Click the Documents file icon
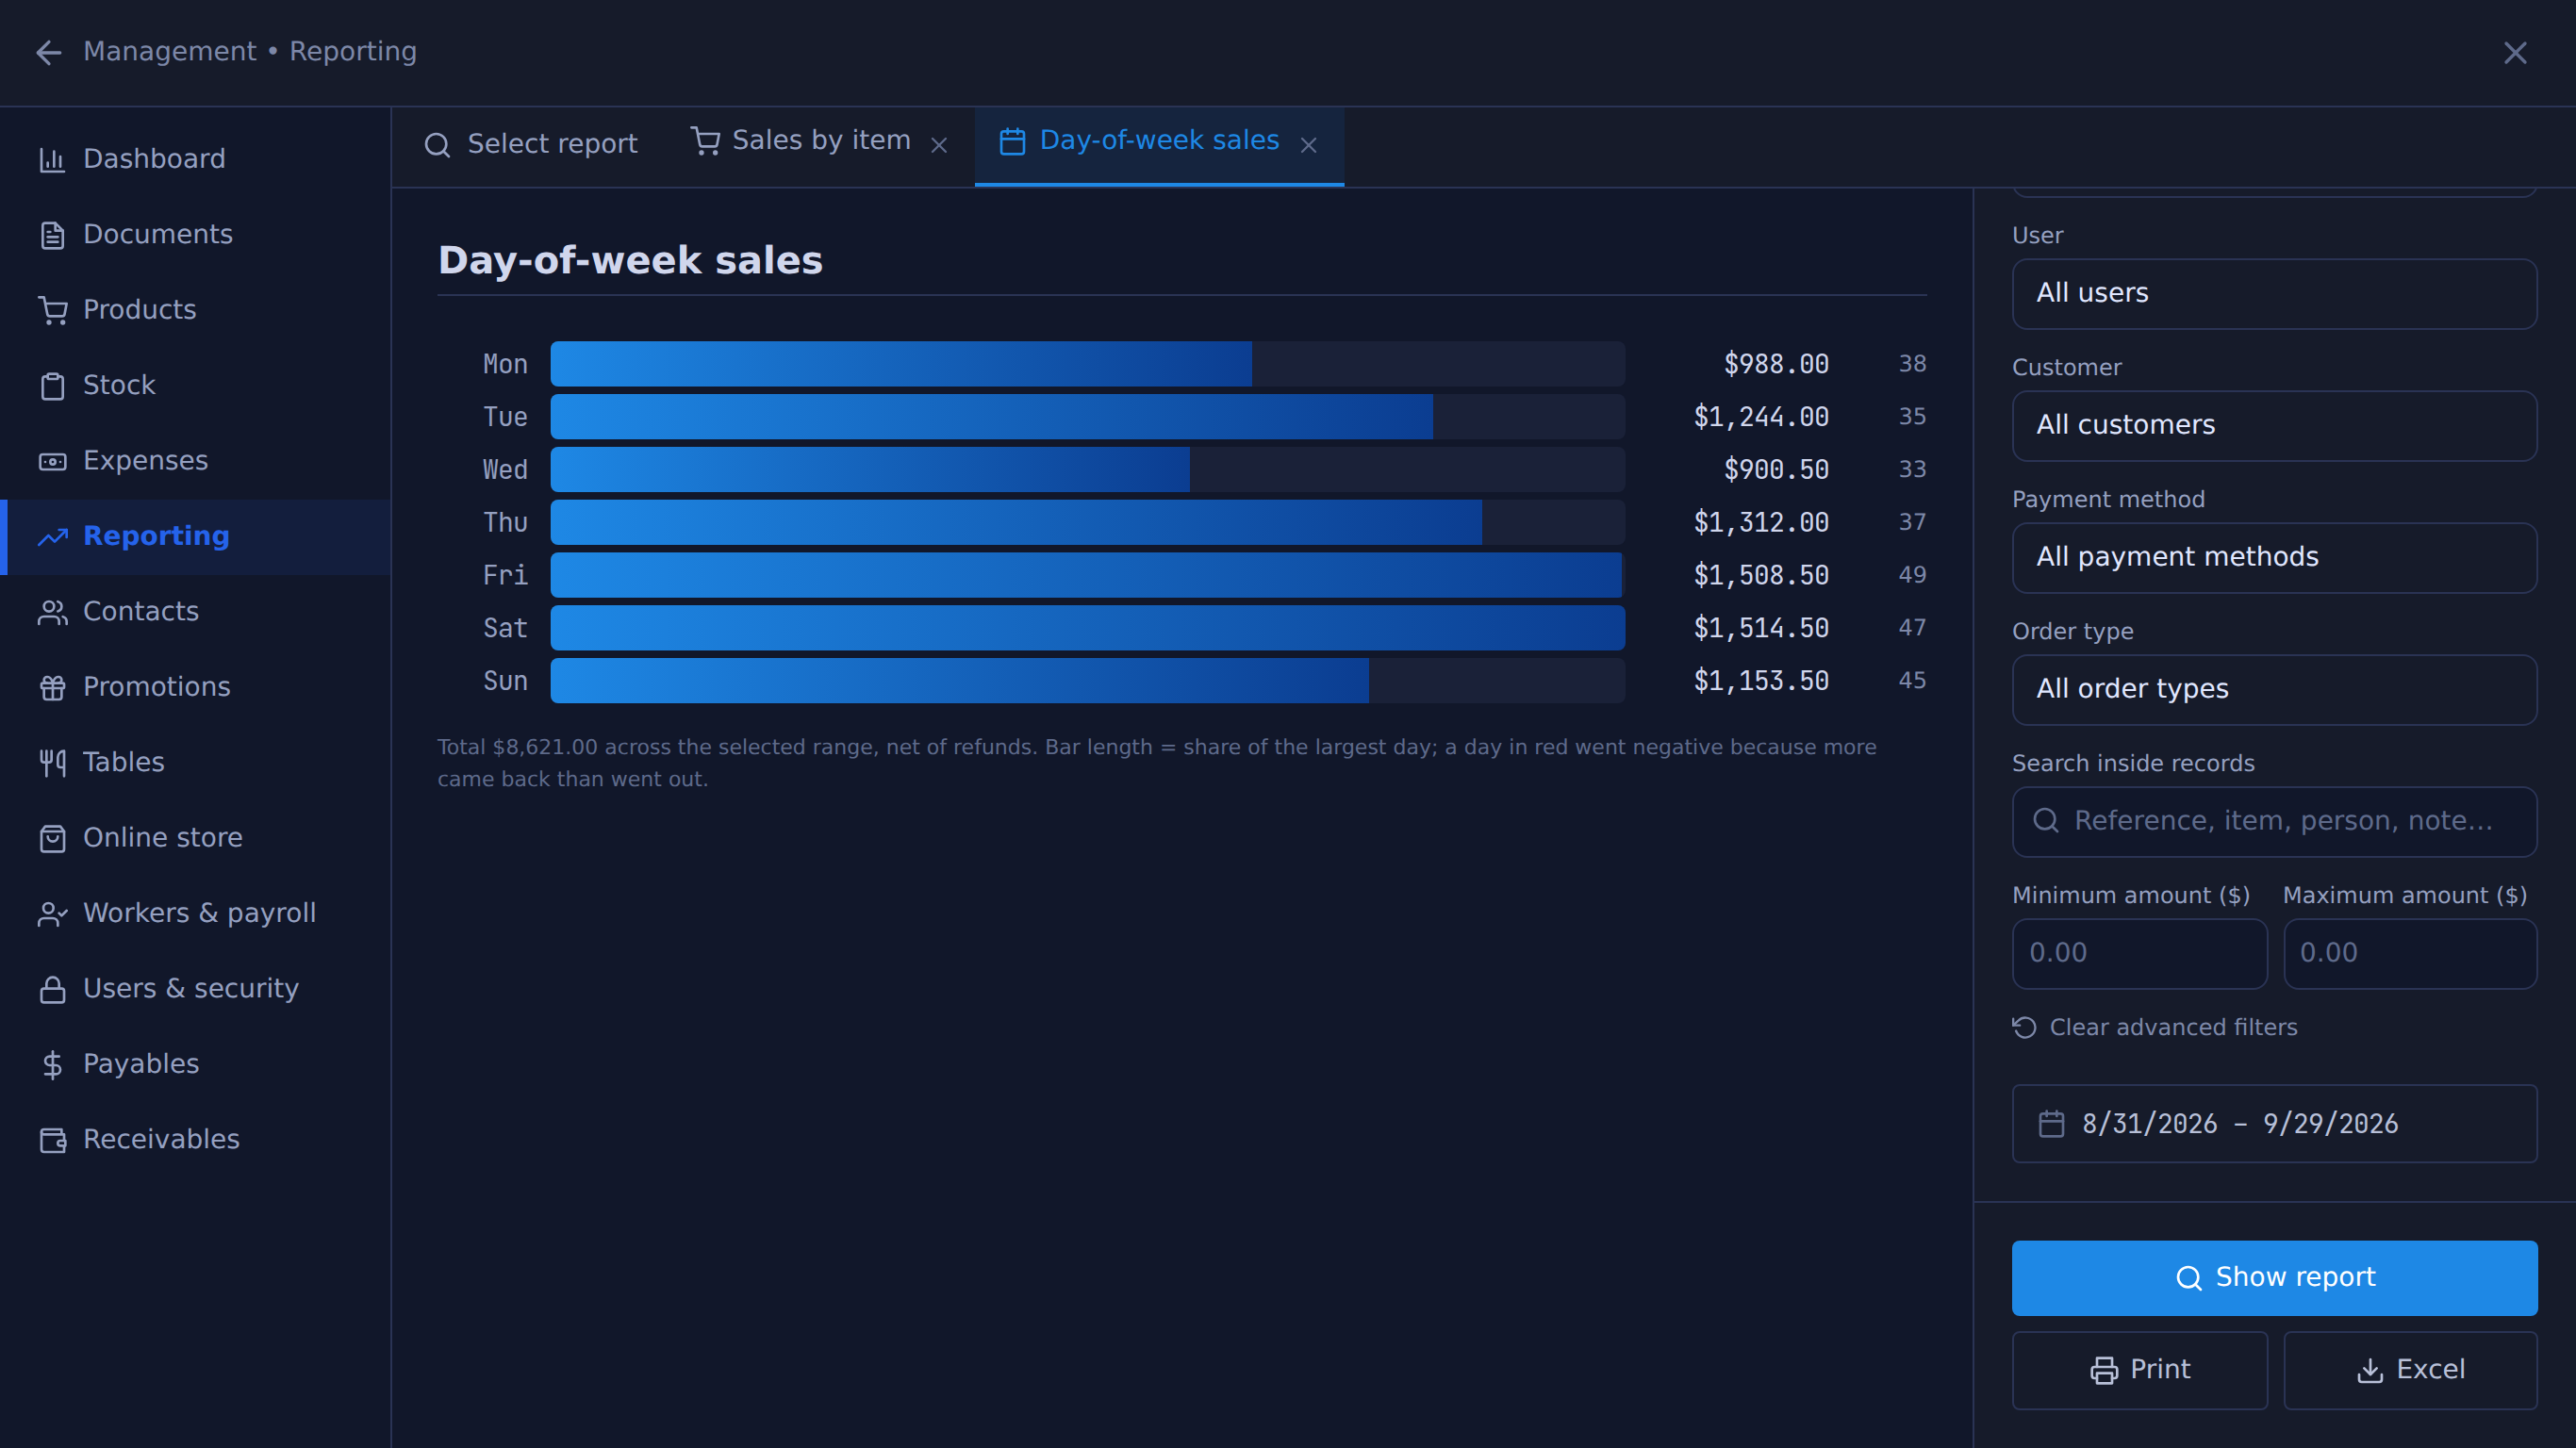 tap(52, 235)
